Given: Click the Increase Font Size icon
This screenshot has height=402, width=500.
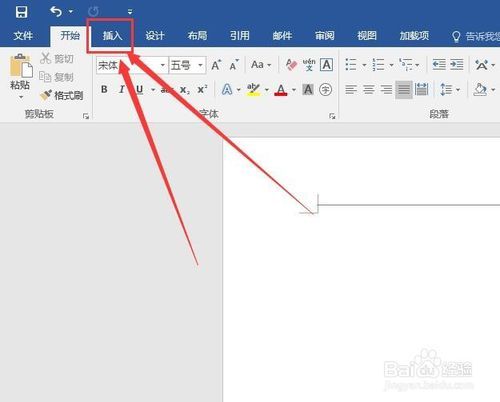Looking at the screenshot, I should pyautogui.click(x=216, y=65).
